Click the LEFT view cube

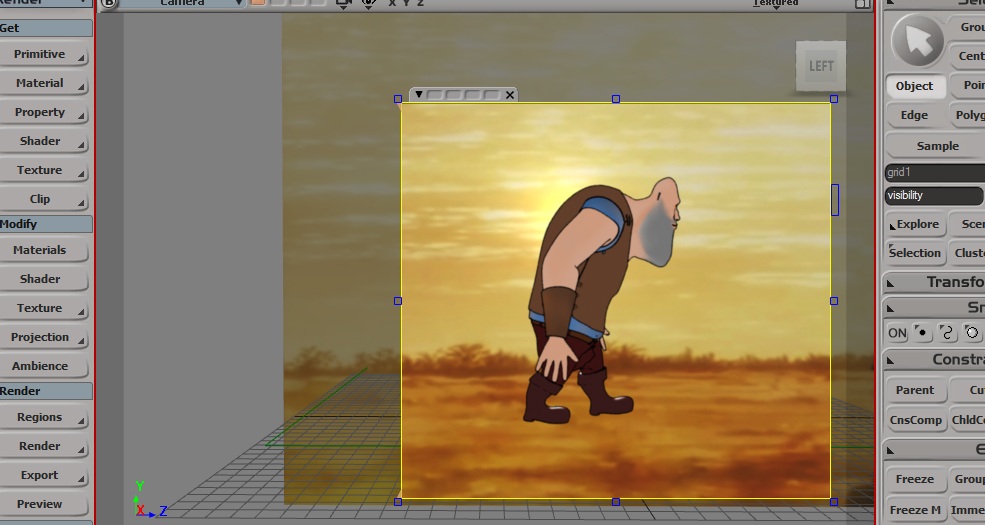pos(821,66)
